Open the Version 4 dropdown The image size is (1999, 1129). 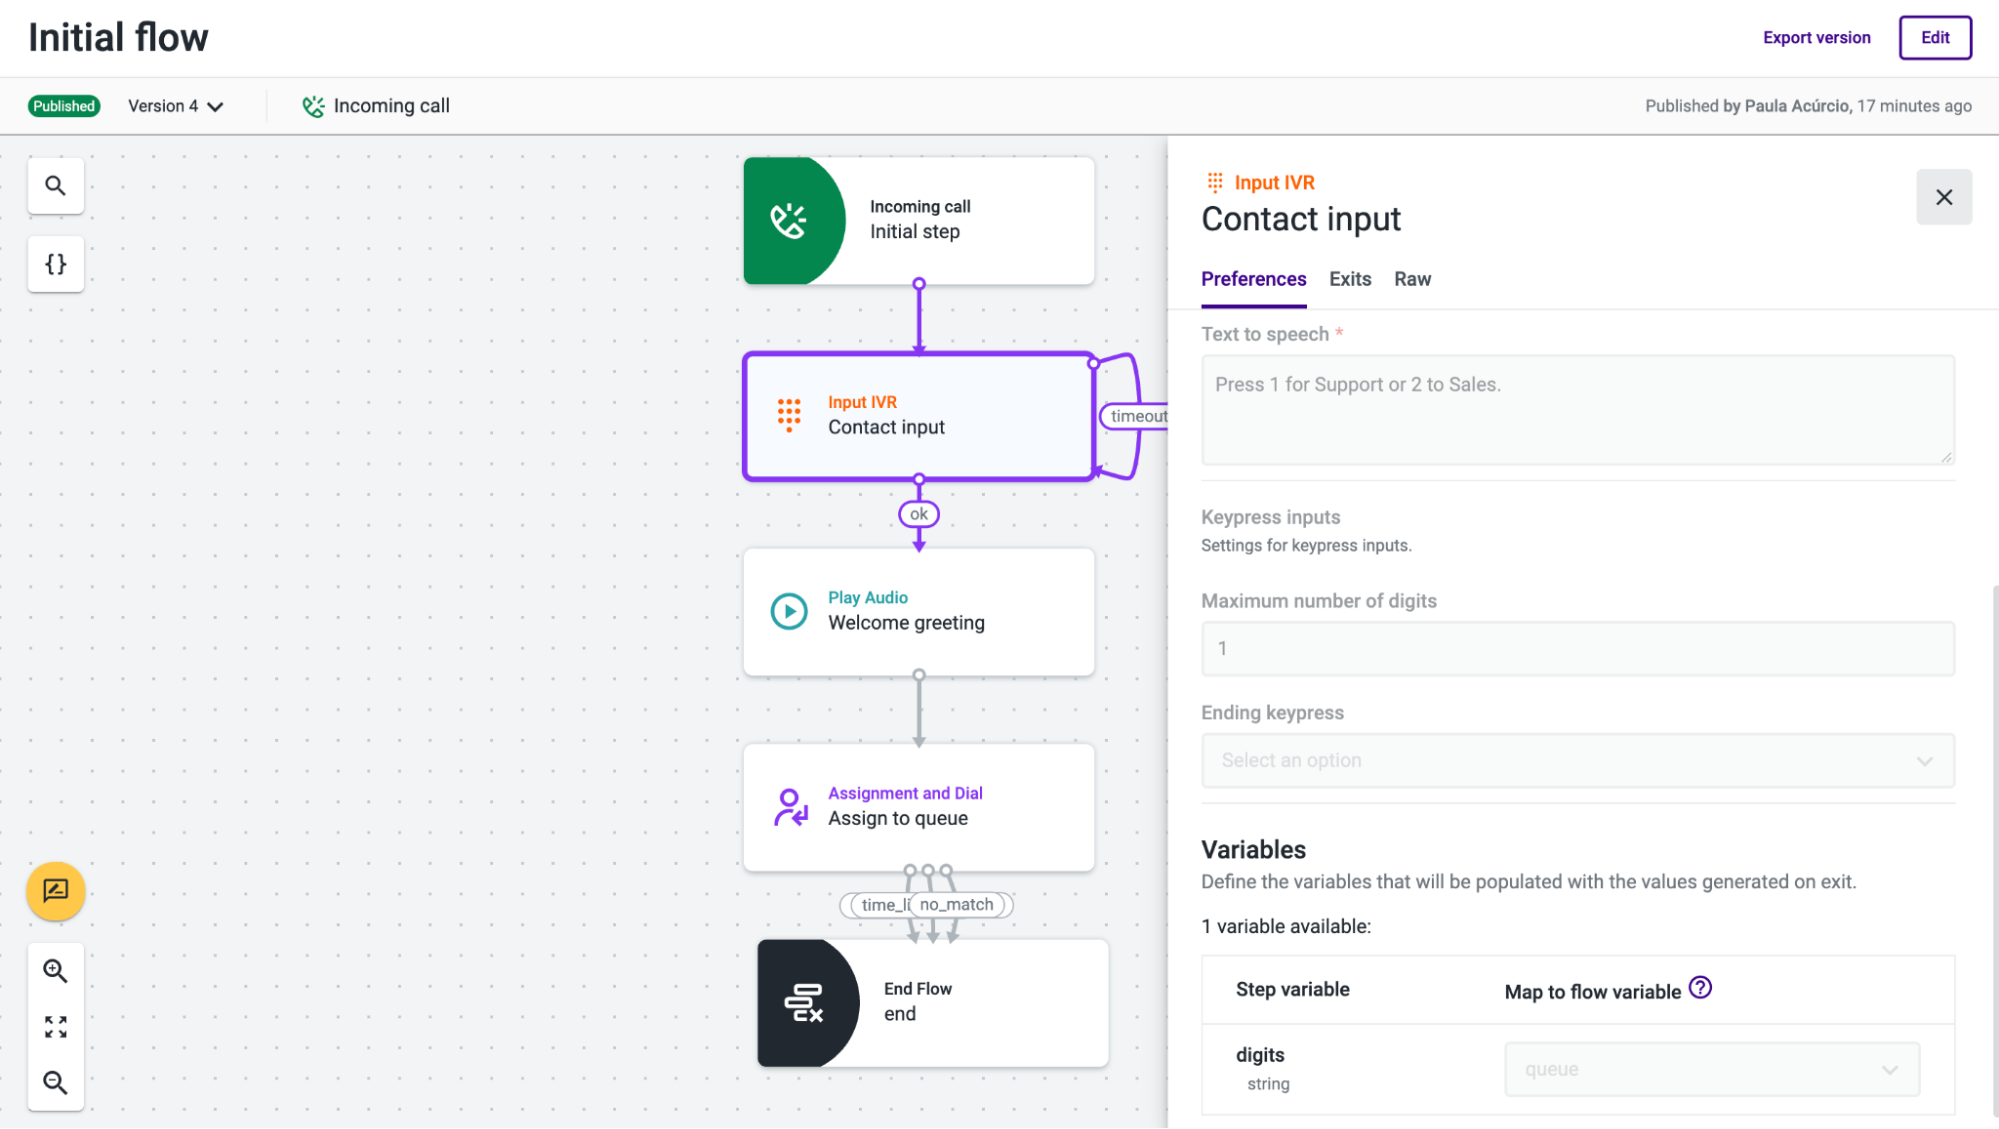click(176, 106)
